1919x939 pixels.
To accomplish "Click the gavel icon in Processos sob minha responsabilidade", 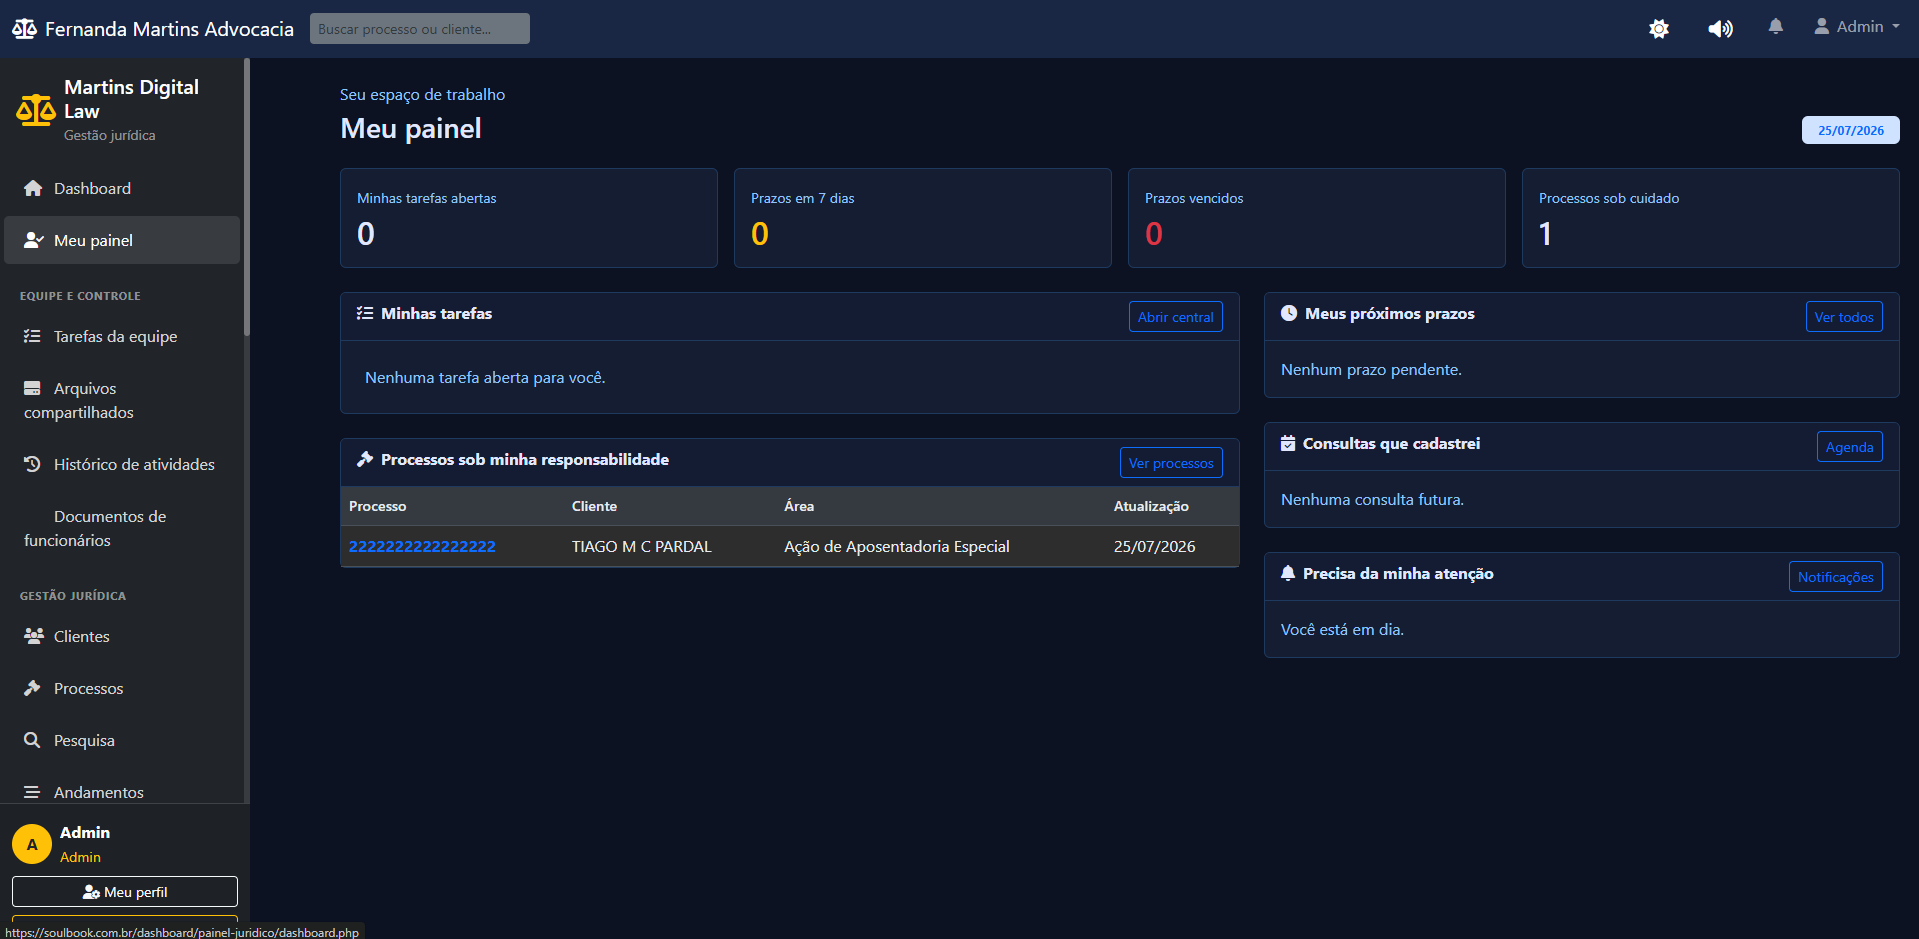I will pos(365,459).
